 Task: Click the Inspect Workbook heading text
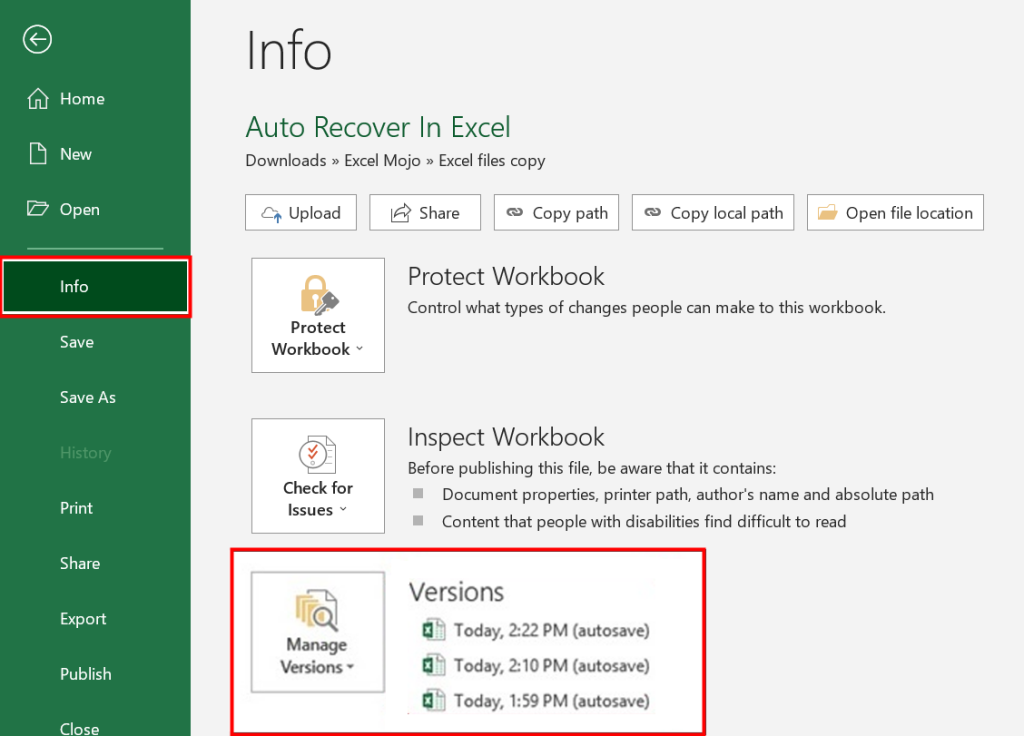point(506,437)
